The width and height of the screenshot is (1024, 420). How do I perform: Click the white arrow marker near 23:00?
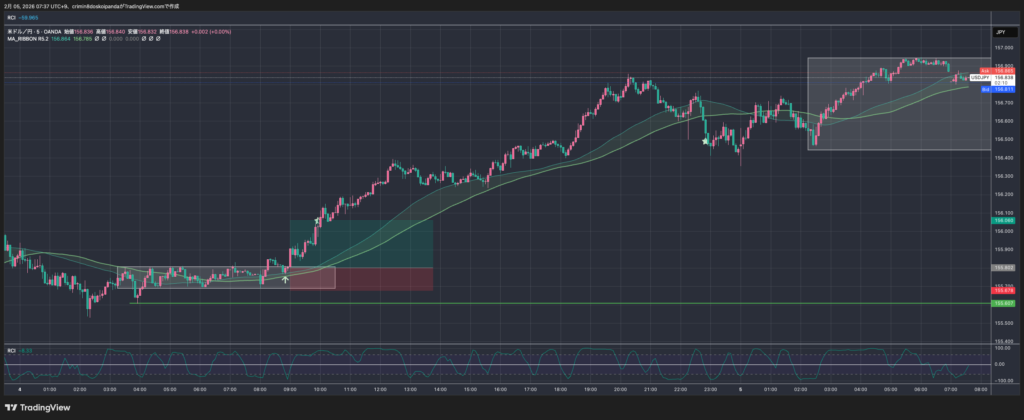point(706,142)
